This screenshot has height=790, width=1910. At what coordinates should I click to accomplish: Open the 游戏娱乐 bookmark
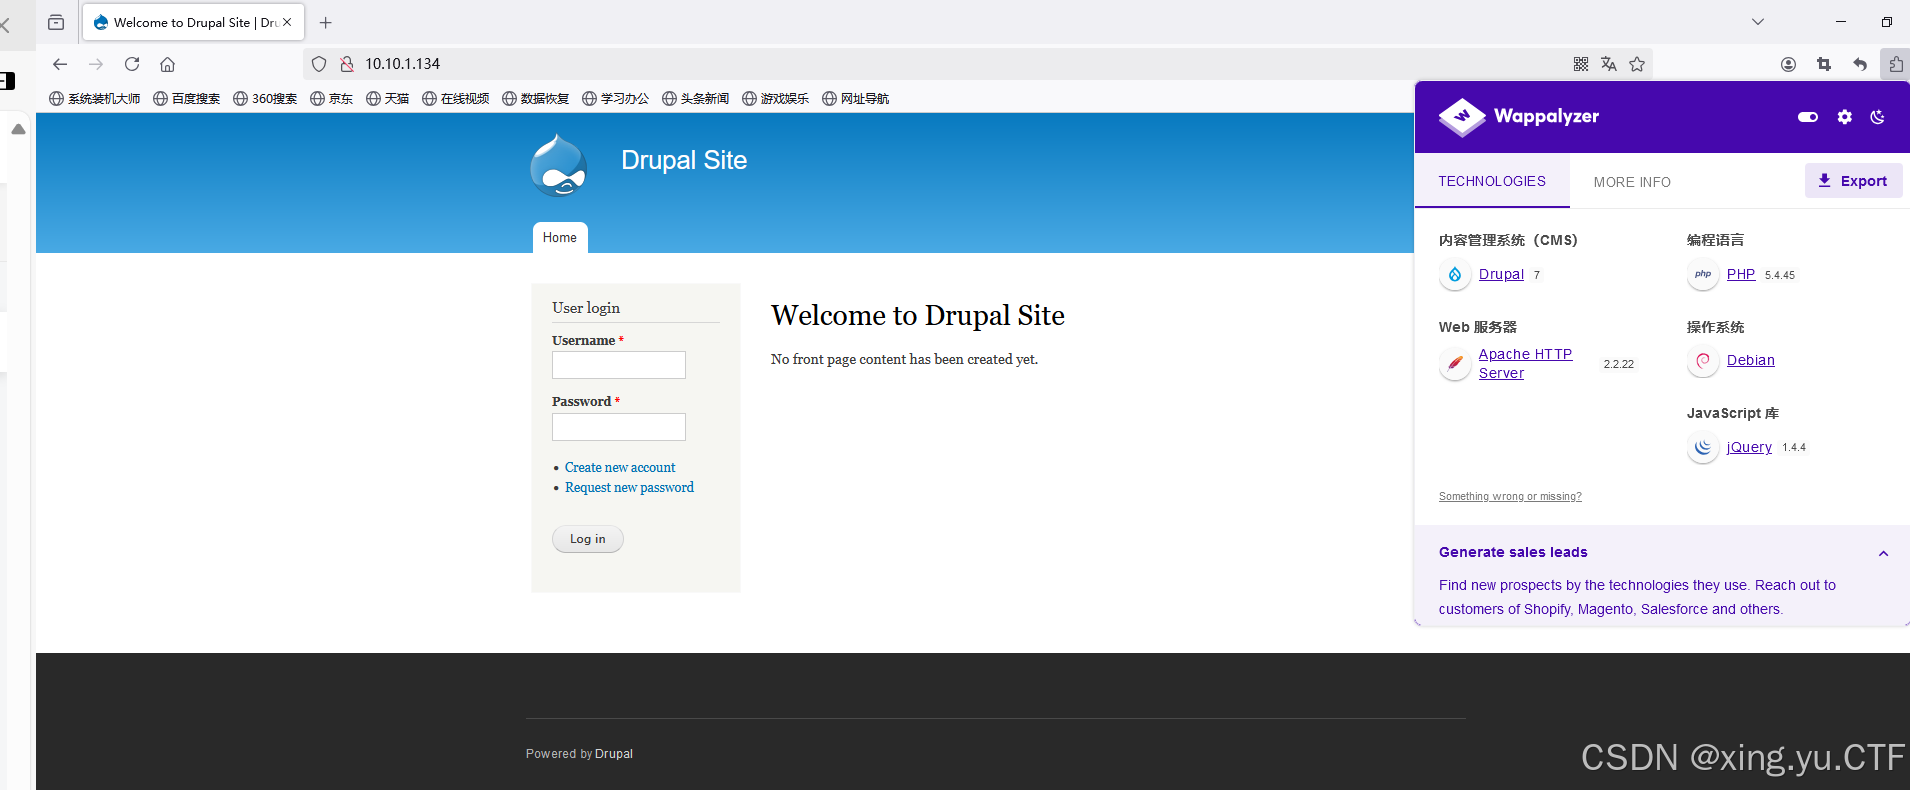[x=776, y=98]
